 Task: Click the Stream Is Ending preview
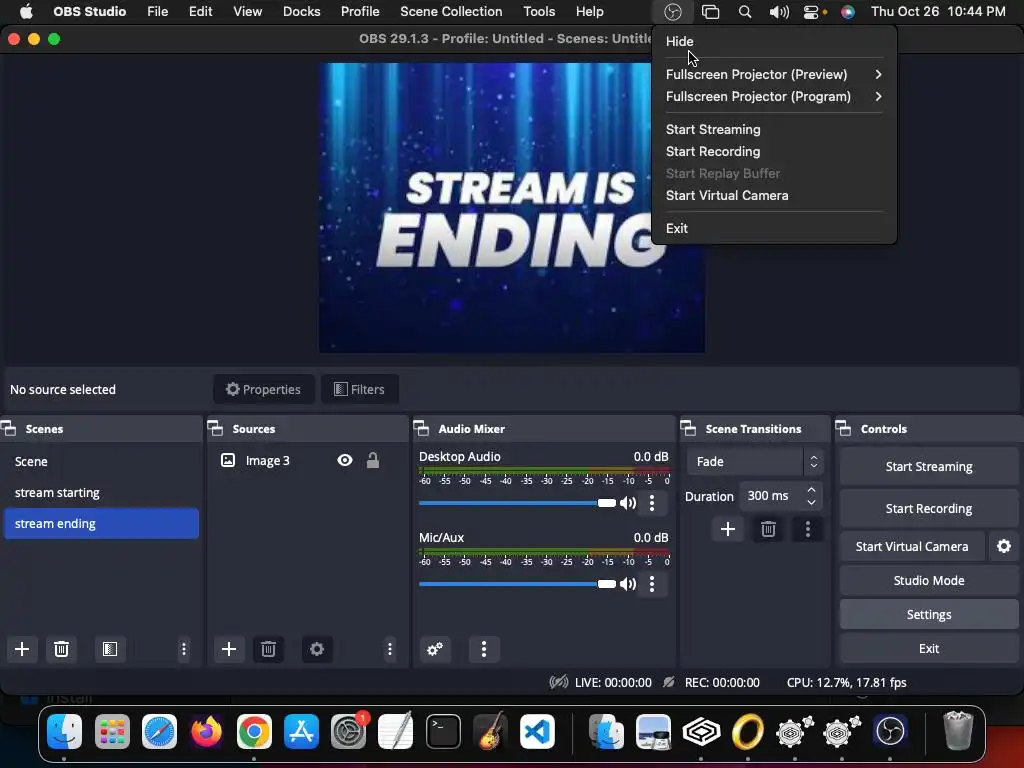tap(511, 208)
